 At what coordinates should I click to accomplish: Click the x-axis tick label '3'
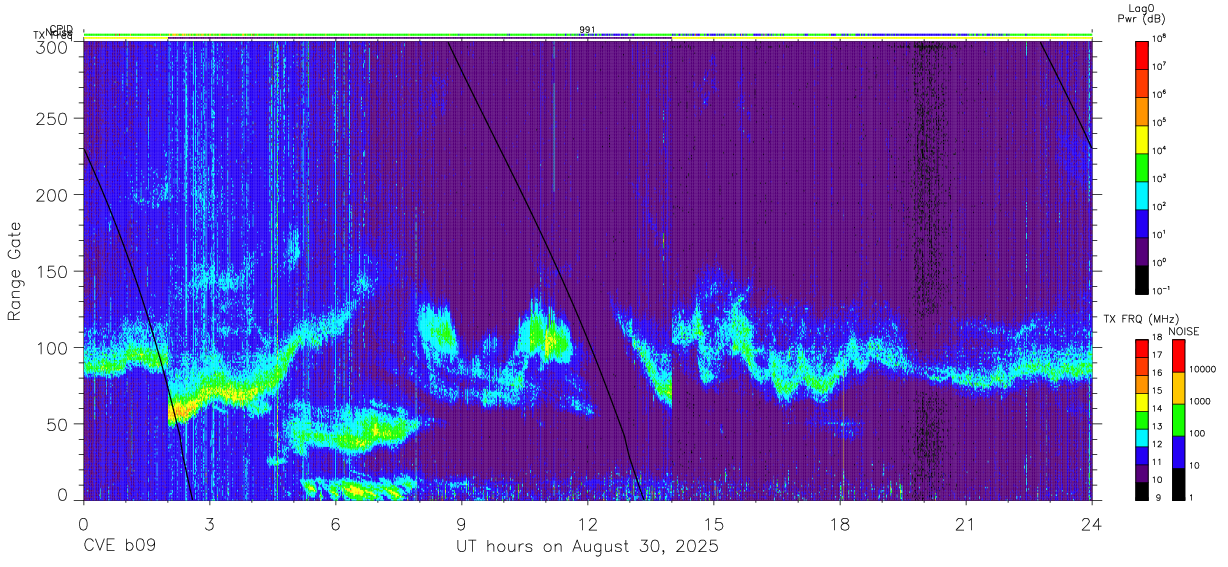pyautogui.click(x=209, y=524)
